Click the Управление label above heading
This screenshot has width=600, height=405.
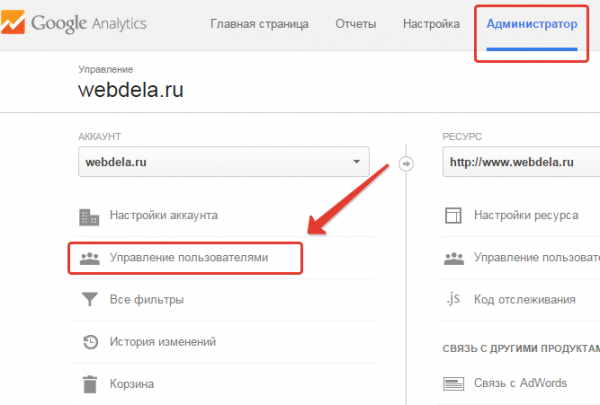106,69
